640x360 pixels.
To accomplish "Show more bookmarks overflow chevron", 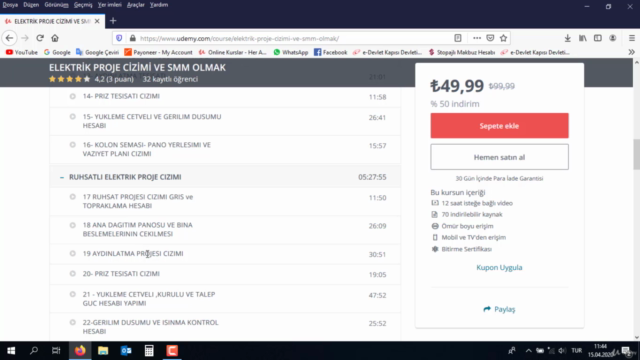I will 631,52.
